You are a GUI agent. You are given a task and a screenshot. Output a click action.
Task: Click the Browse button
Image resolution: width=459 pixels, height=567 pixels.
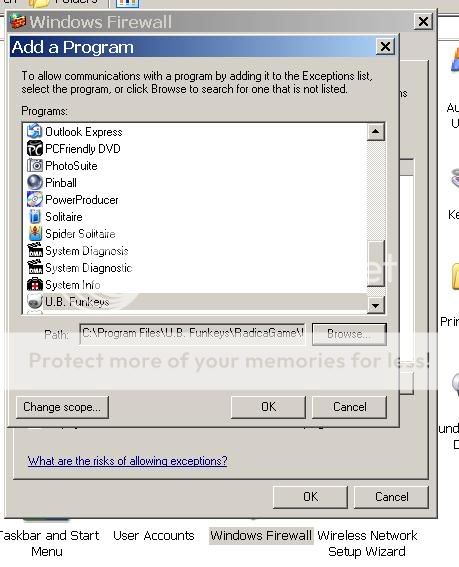point(349,334)
